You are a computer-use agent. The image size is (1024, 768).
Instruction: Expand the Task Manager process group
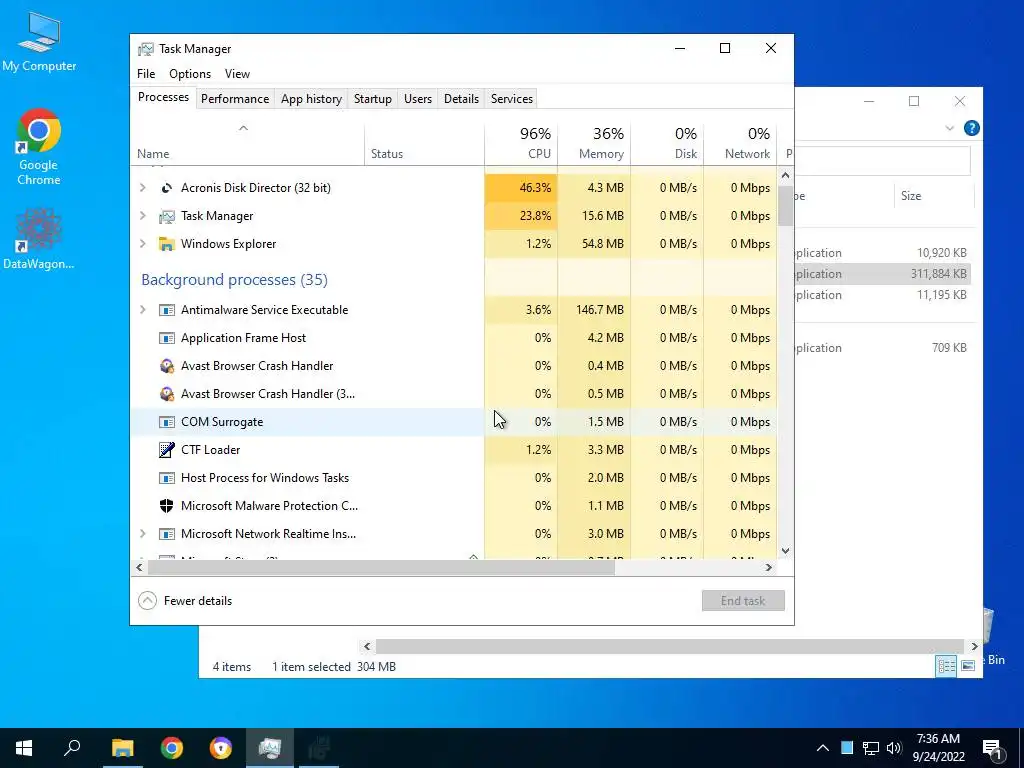point(143,216)
